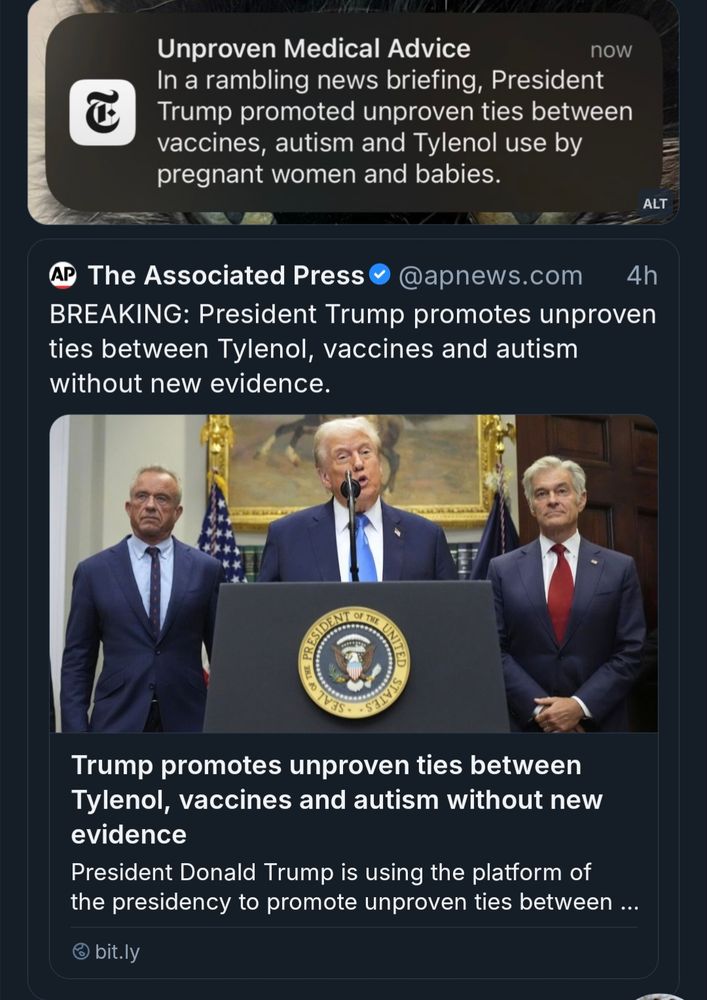This screenshot has width=707, height=1000.
Task: Open the ALT text description badge
Action: pyautogui.click(x=656, y=204)
